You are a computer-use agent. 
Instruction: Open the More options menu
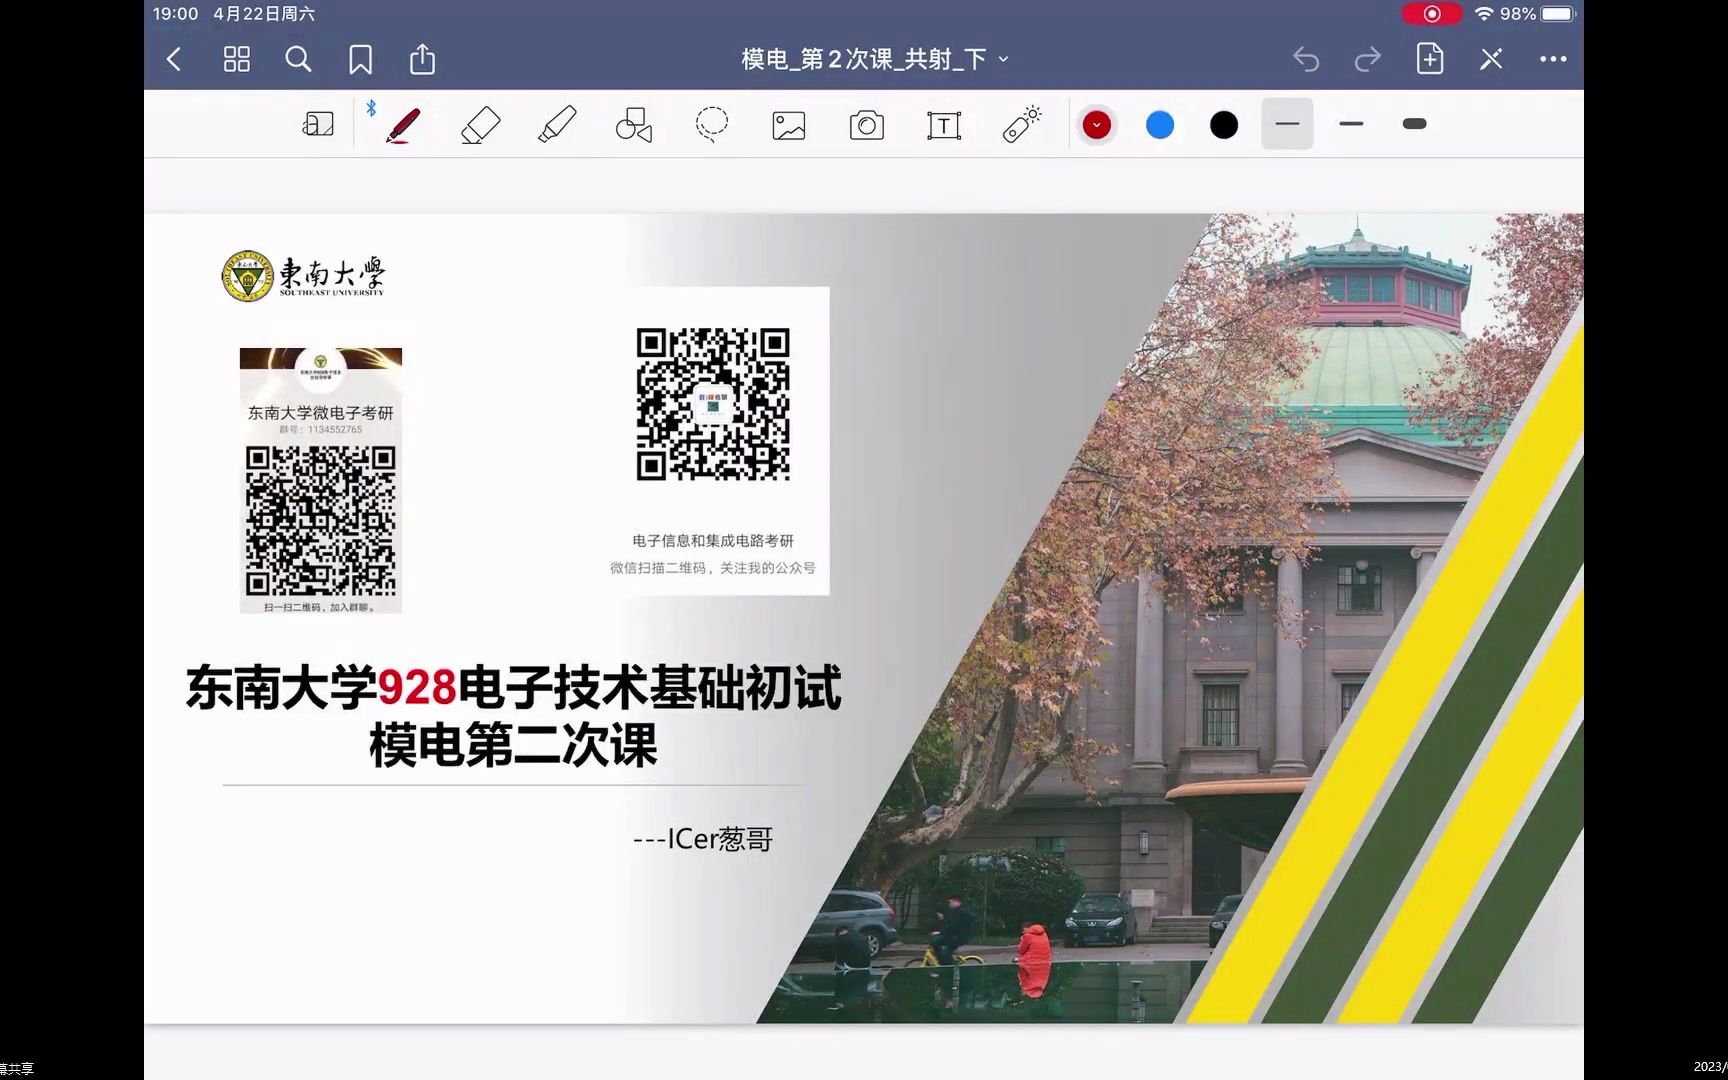pos(1552,59)
